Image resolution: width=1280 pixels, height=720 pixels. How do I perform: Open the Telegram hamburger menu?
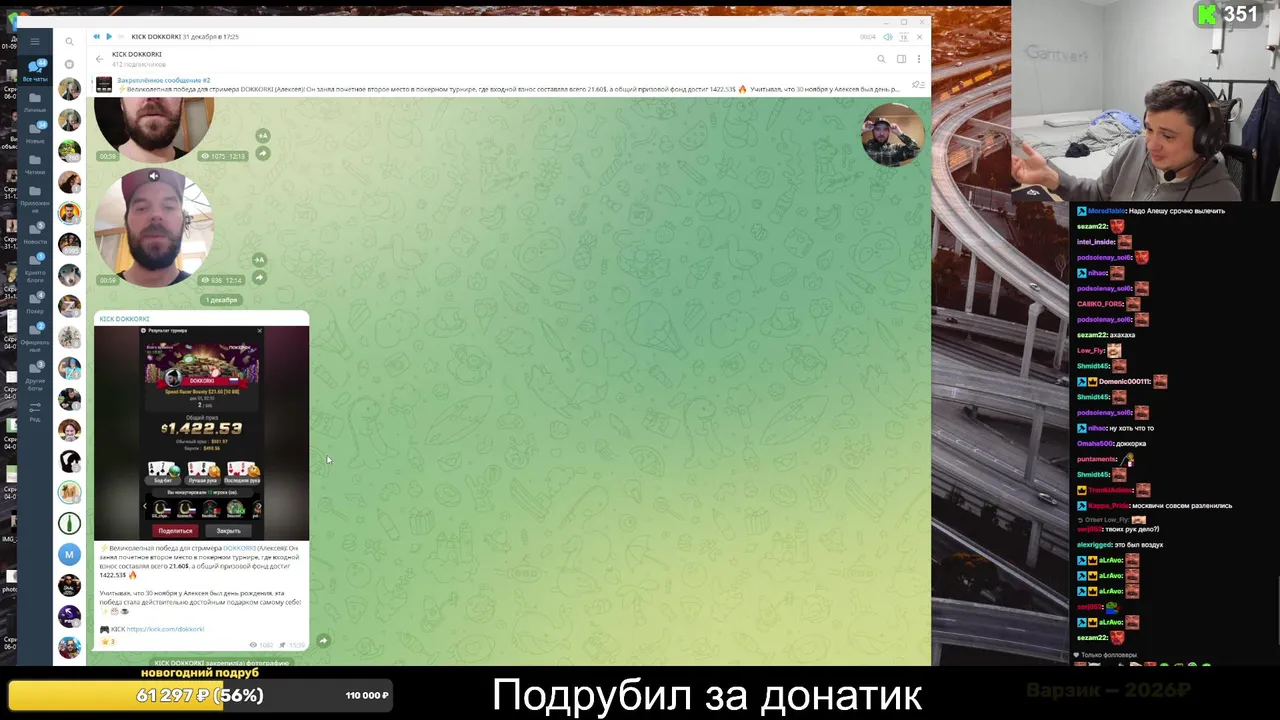[x=34, y=41]
